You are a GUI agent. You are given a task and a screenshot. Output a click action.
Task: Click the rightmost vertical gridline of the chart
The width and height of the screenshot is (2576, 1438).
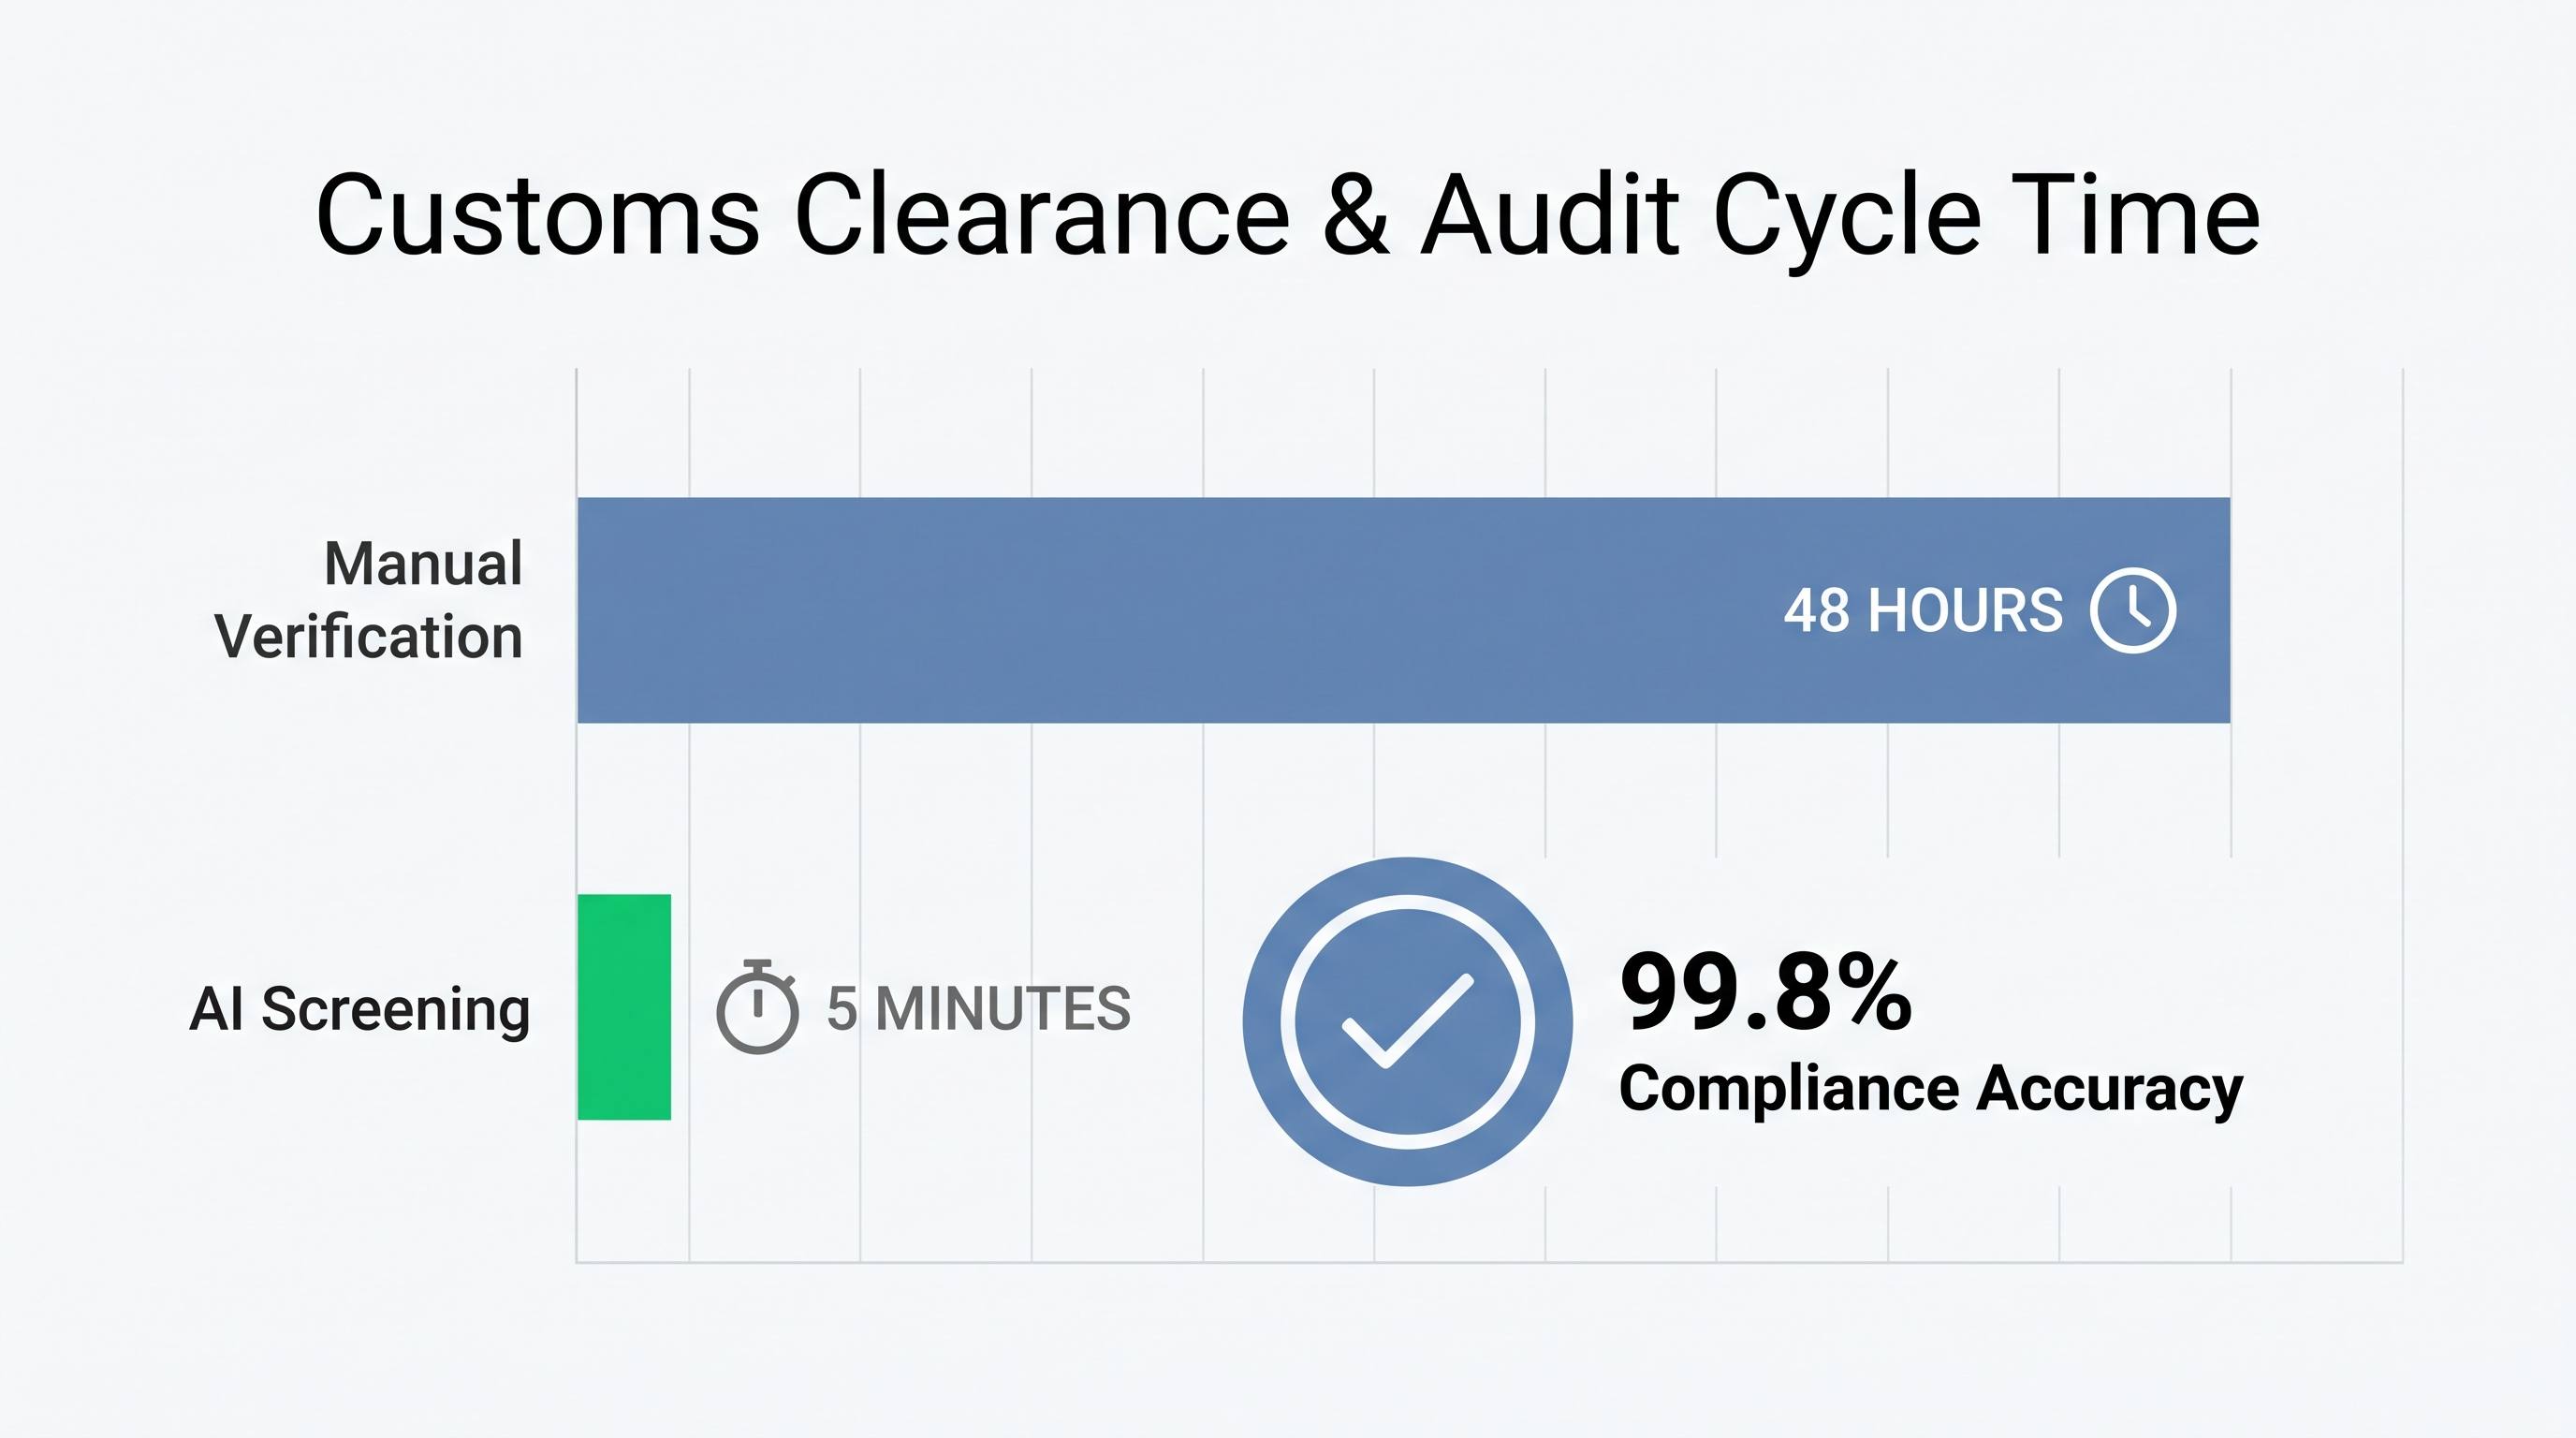tap(2402, 815)
